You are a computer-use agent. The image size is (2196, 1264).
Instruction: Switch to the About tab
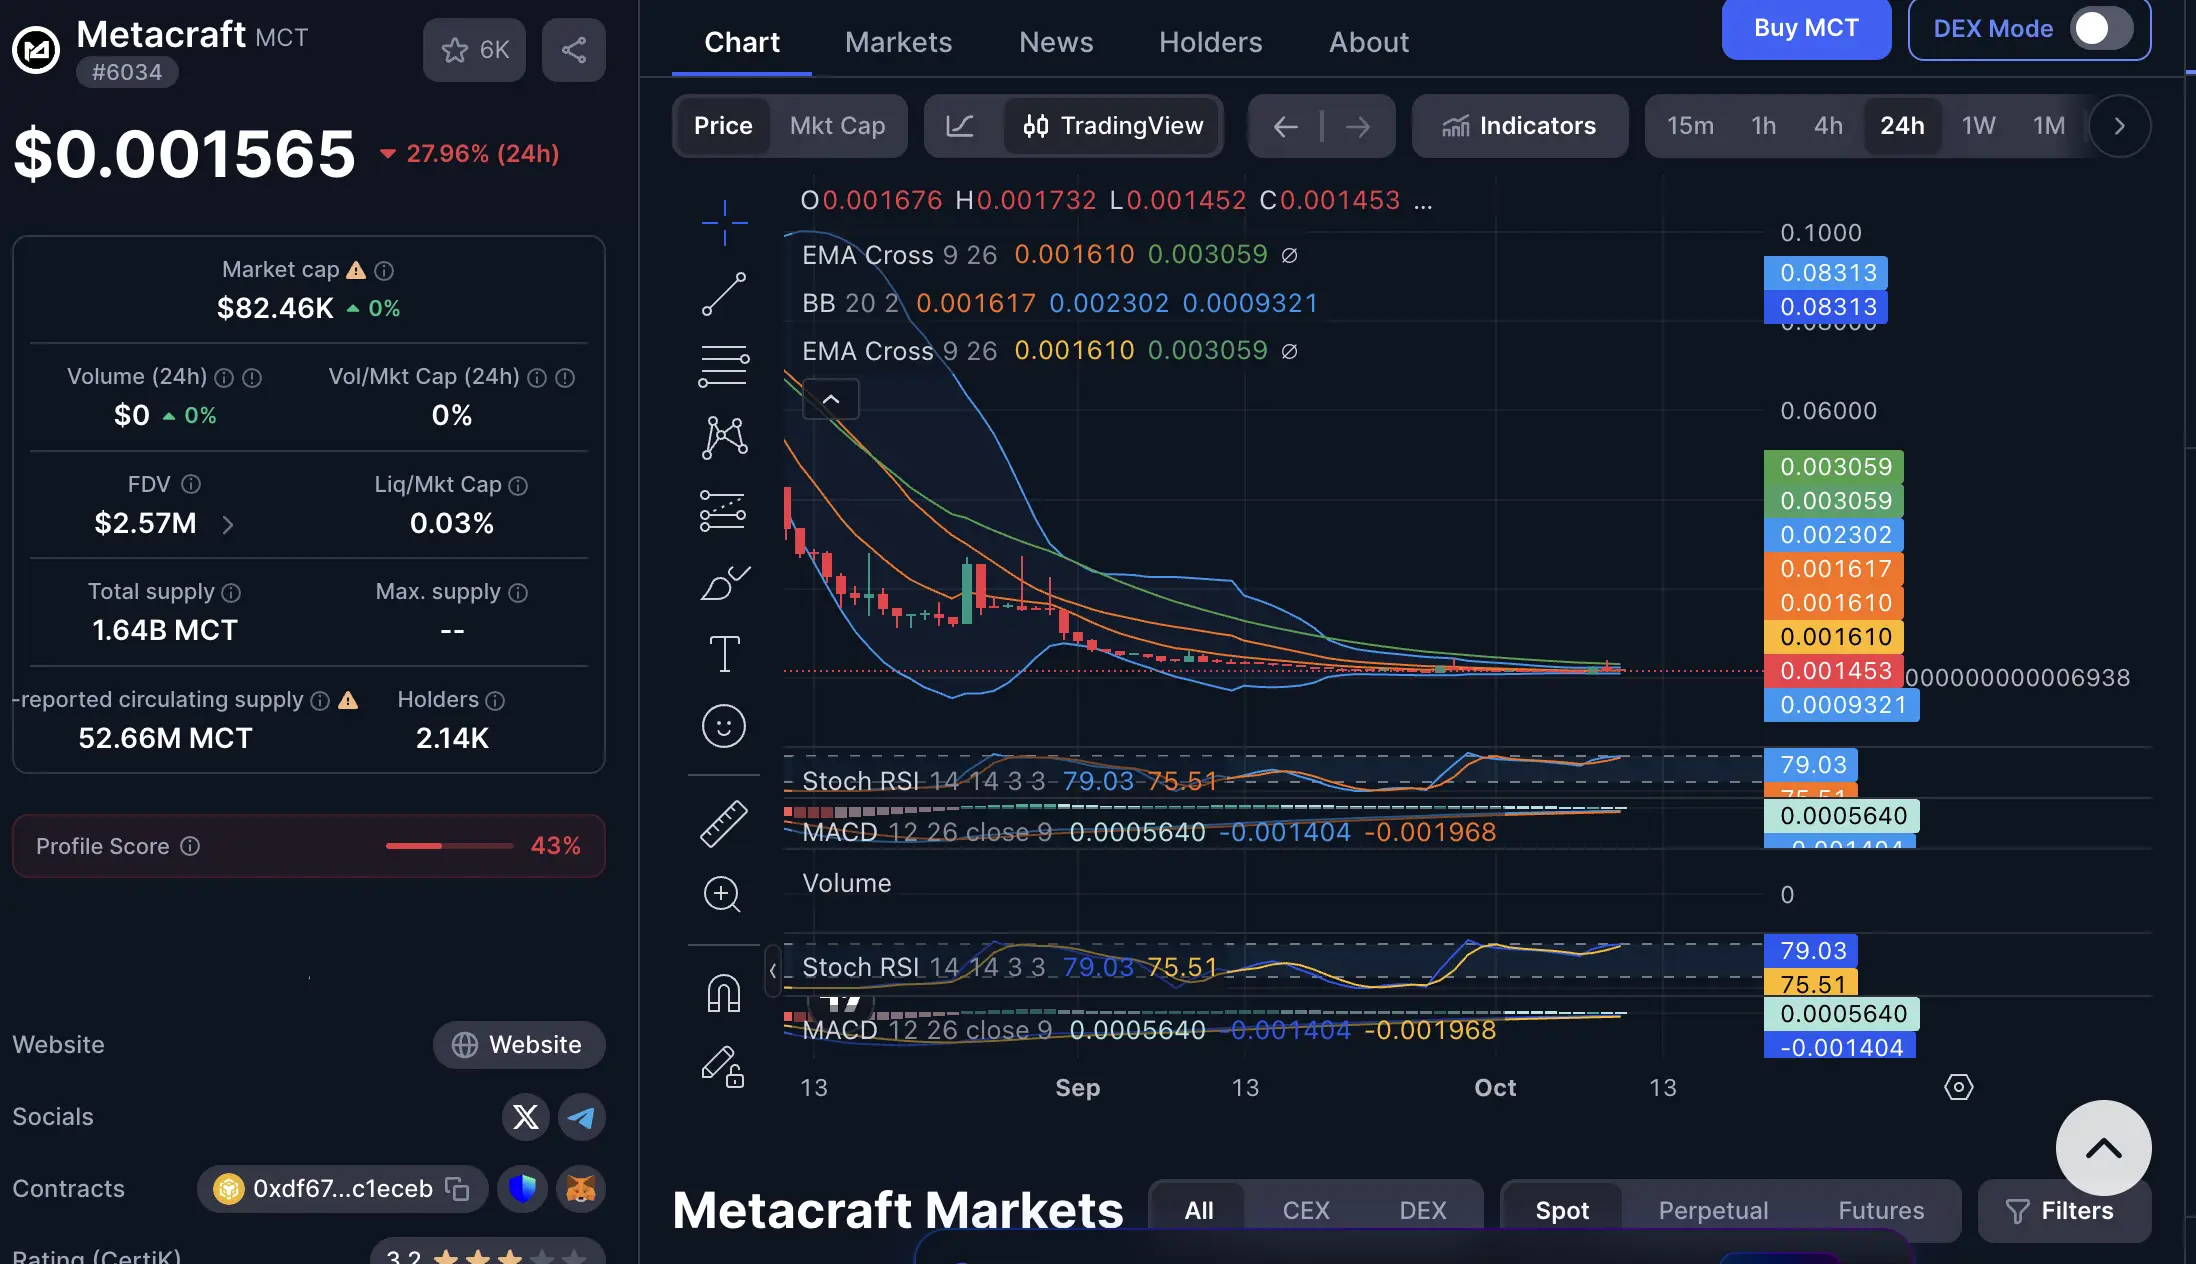click(x=1368, y=42)
